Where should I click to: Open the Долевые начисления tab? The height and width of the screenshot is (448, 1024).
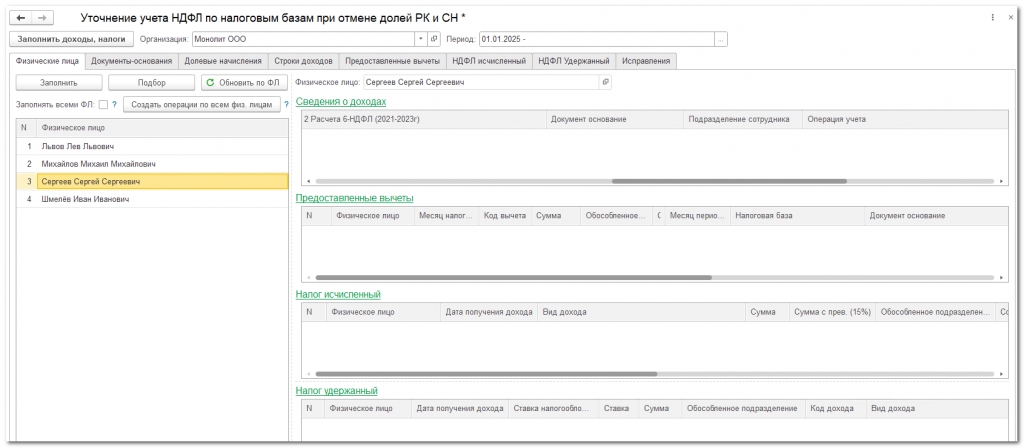coord(223,61)
